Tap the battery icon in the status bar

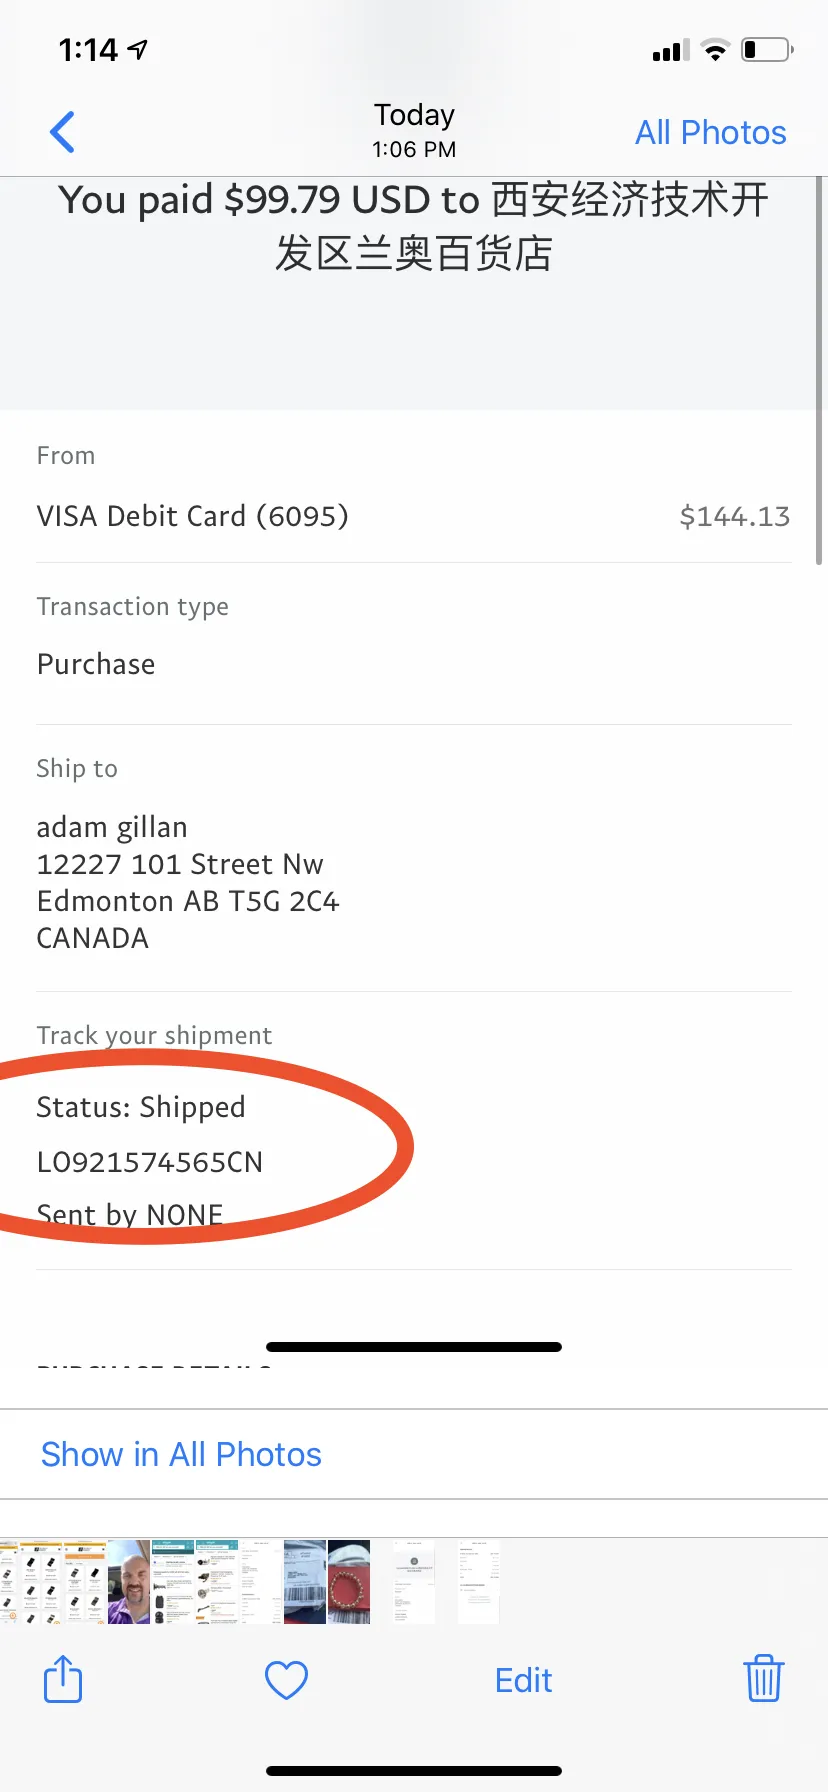[767, 49]
